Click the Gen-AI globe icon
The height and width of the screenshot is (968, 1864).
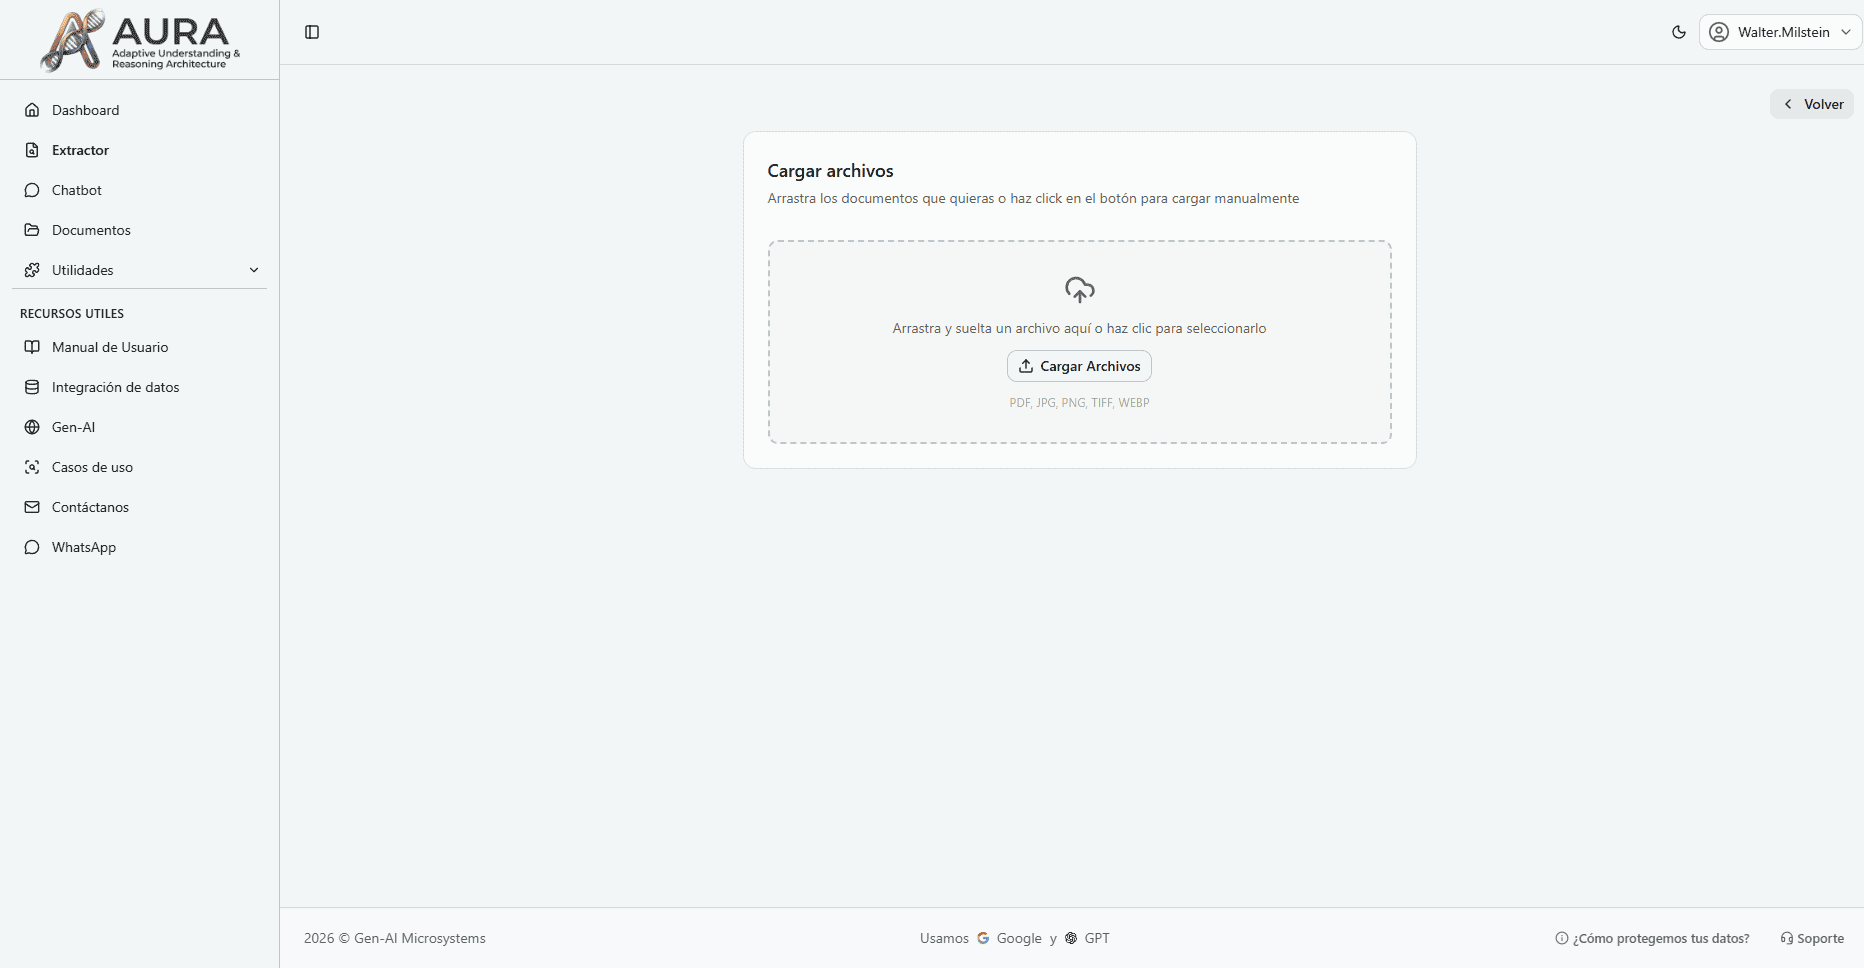point(33,427)
